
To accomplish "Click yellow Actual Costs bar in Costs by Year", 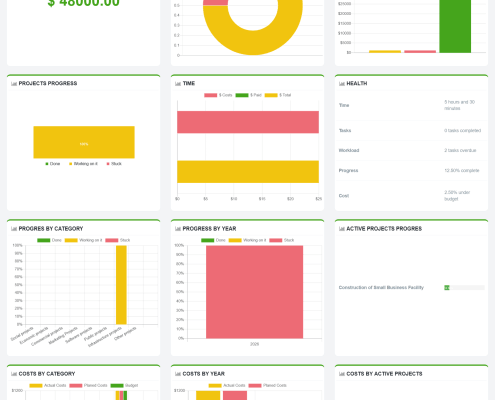I will pos(208,395).
